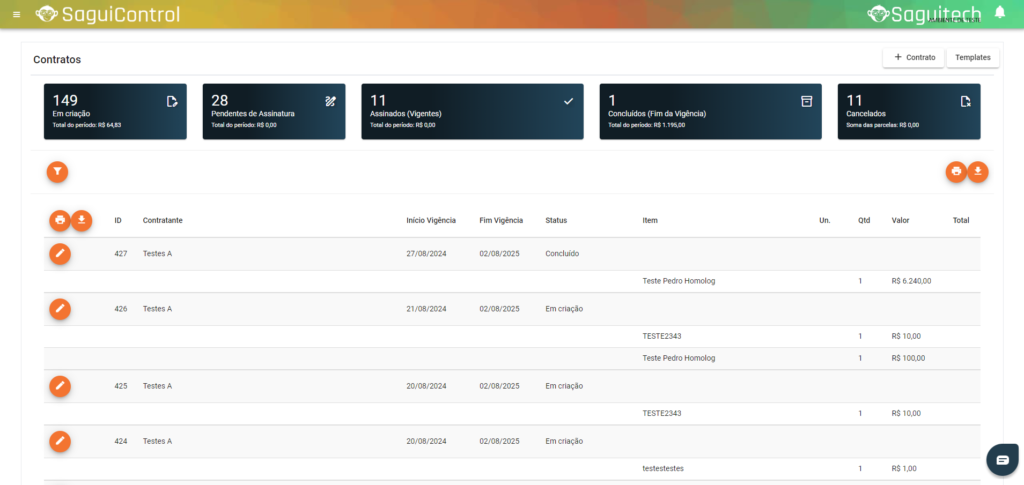This screenshot has width=1024, height=485.
Task: Select the Concluídos (Fim da Vigência) card
Action: click(711, 111)
